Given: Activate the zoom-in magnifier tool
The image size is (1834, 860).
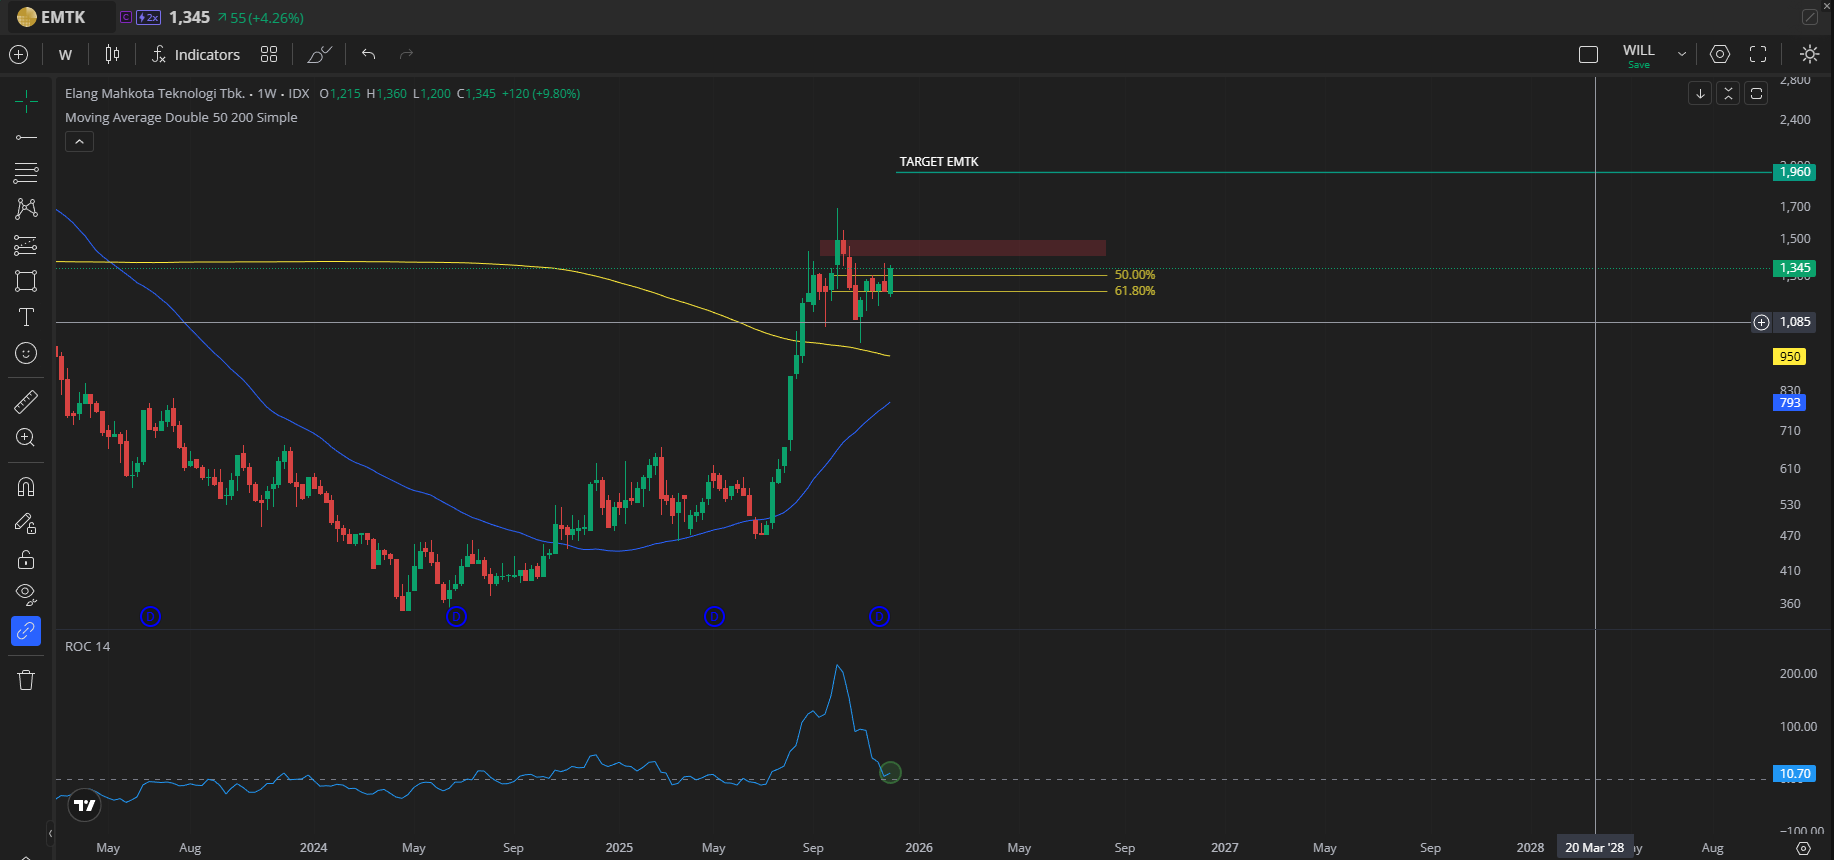Looking at the screenshot, I should [x=26, y=438].
